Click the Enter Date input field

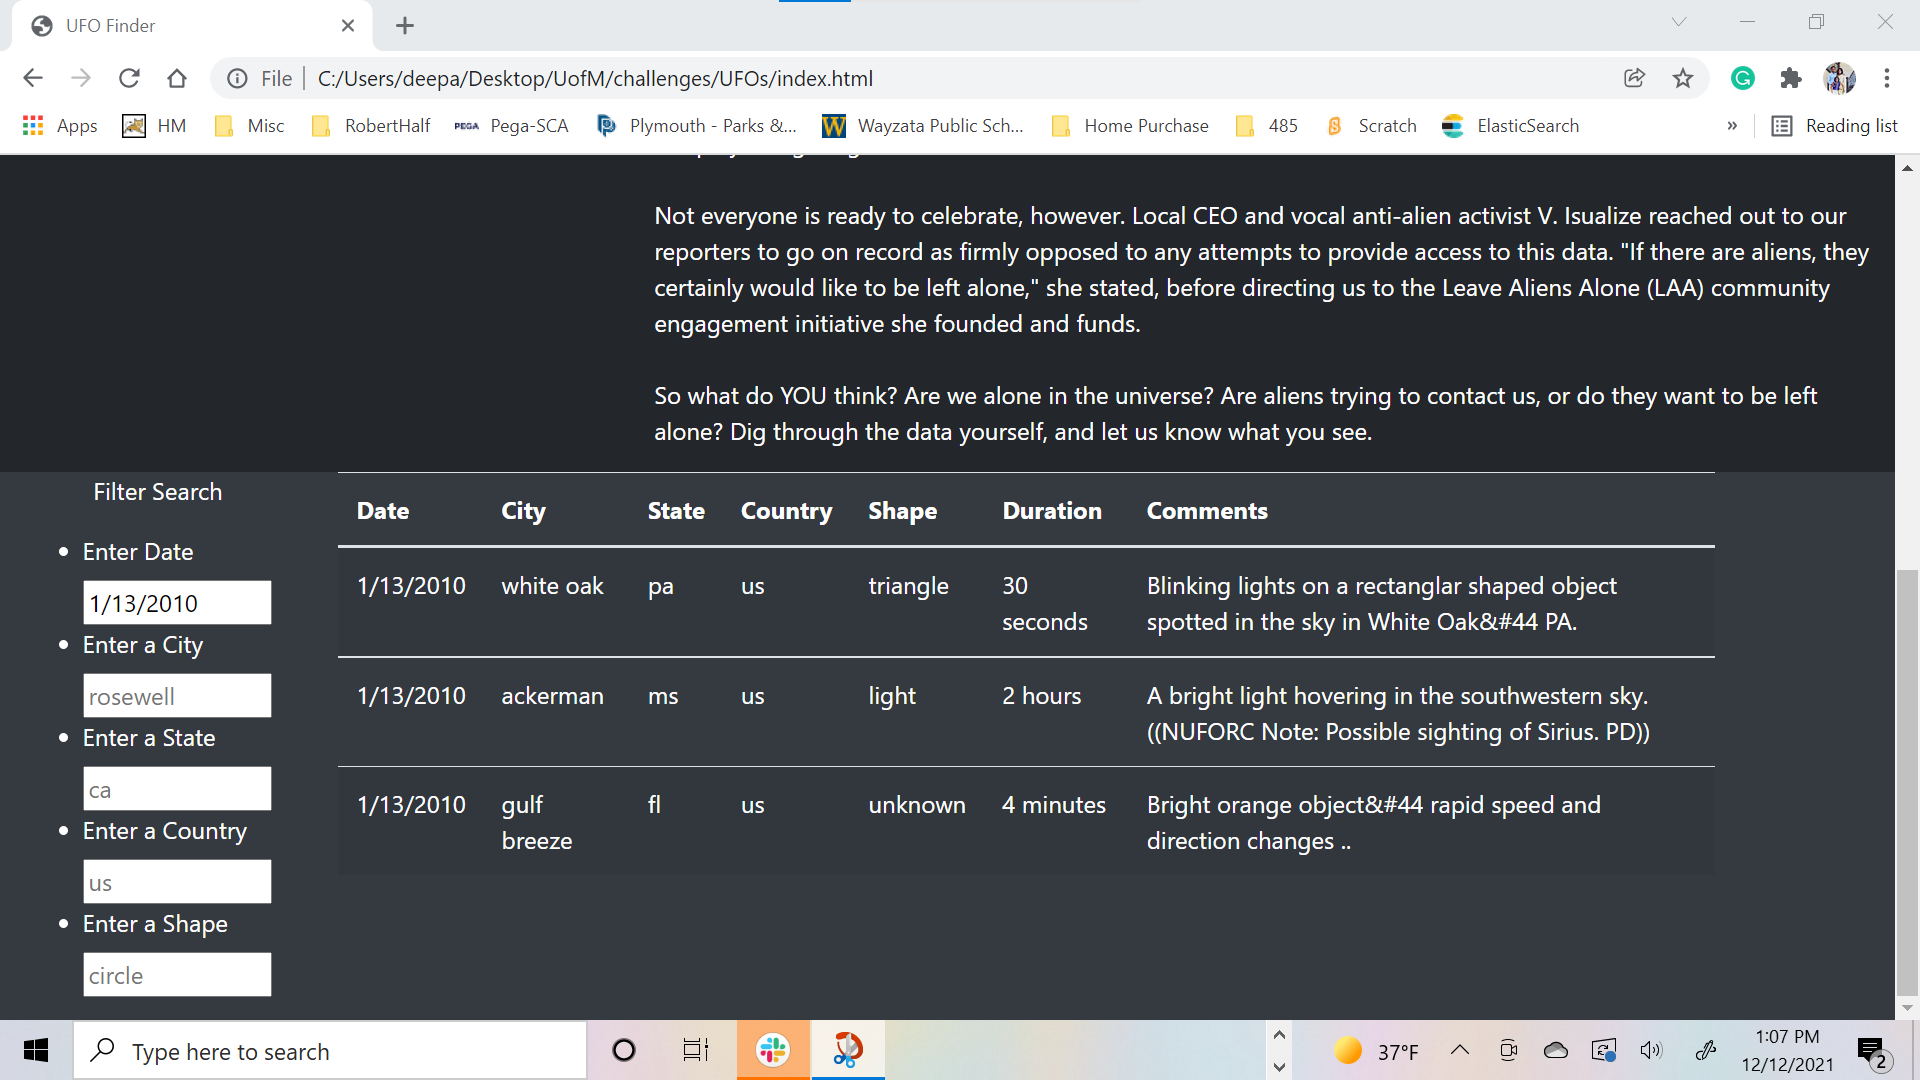point(177,603)
